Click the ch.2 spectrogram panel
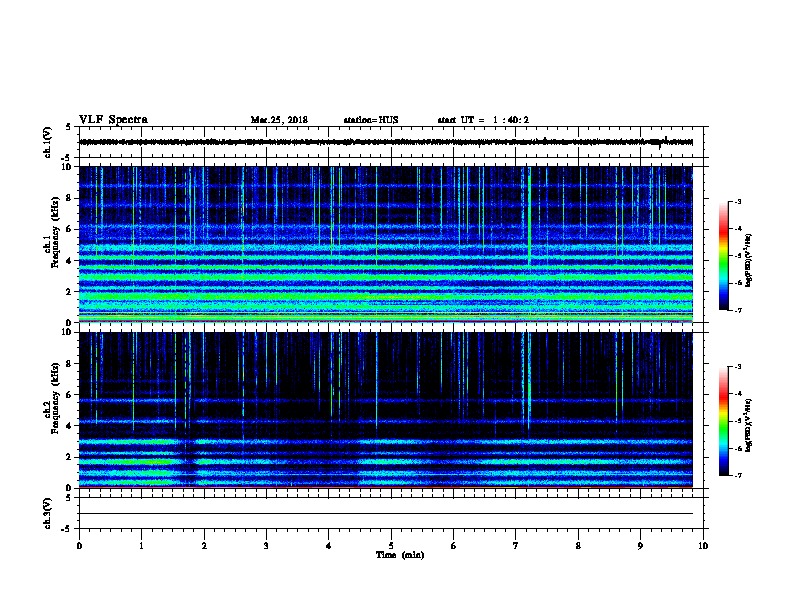Screen dimensions: 792x612 click(386, 410)
